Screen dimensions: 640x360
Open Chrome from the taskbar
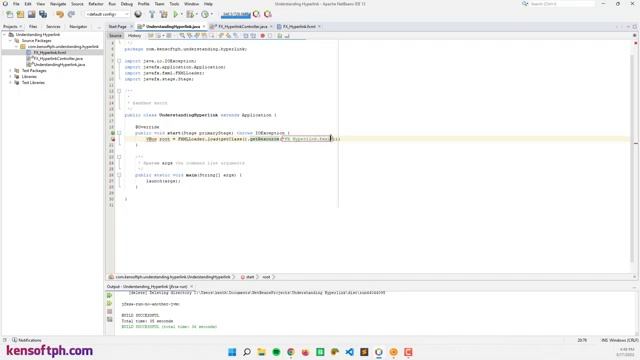[x=291, y=352]
